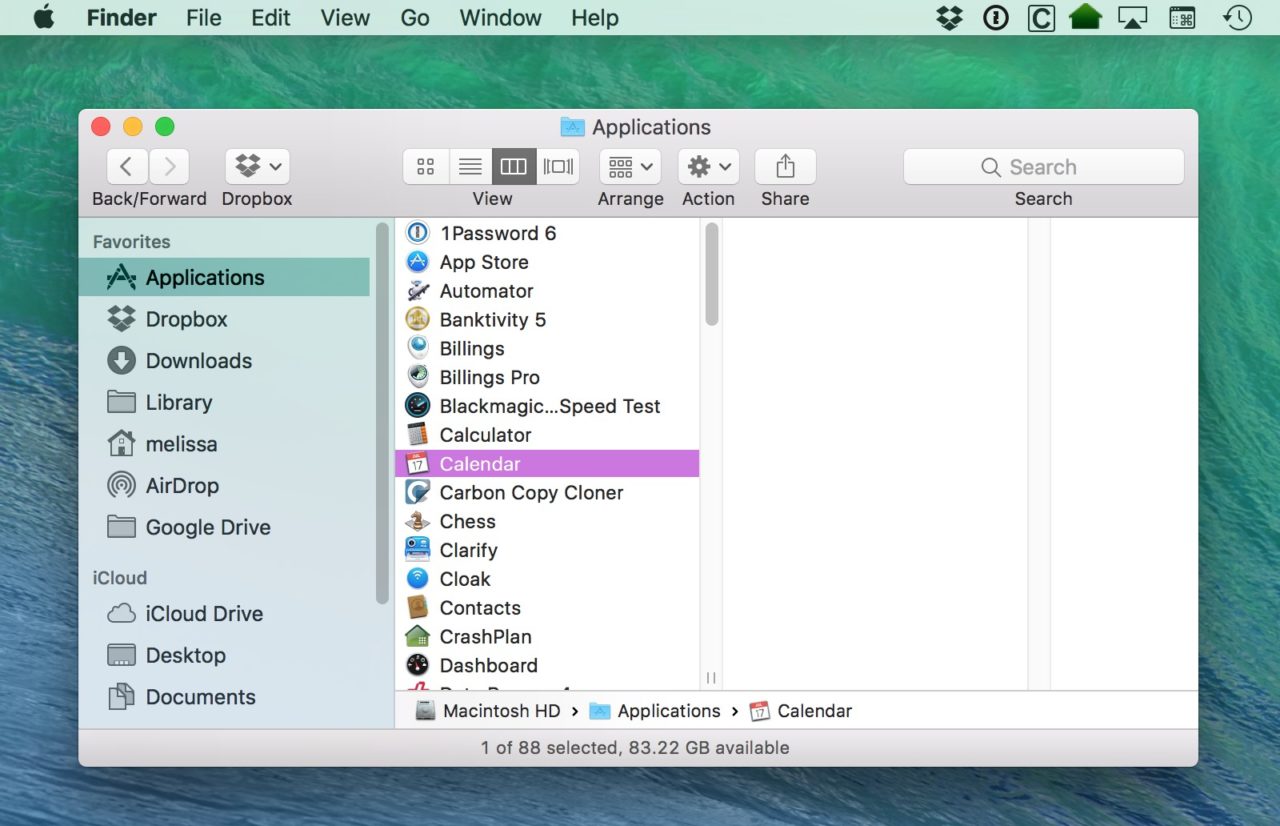Click the Contacts app icon

click(417, 608)
